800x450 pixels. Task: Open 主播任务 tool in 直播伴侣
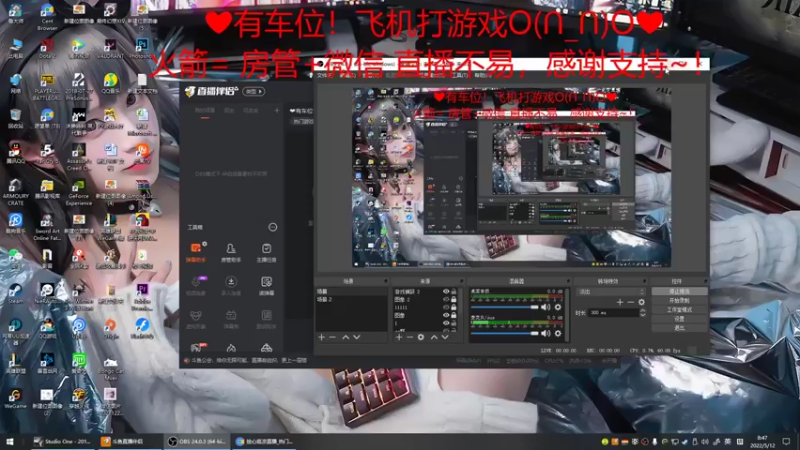tap(266, 253)
